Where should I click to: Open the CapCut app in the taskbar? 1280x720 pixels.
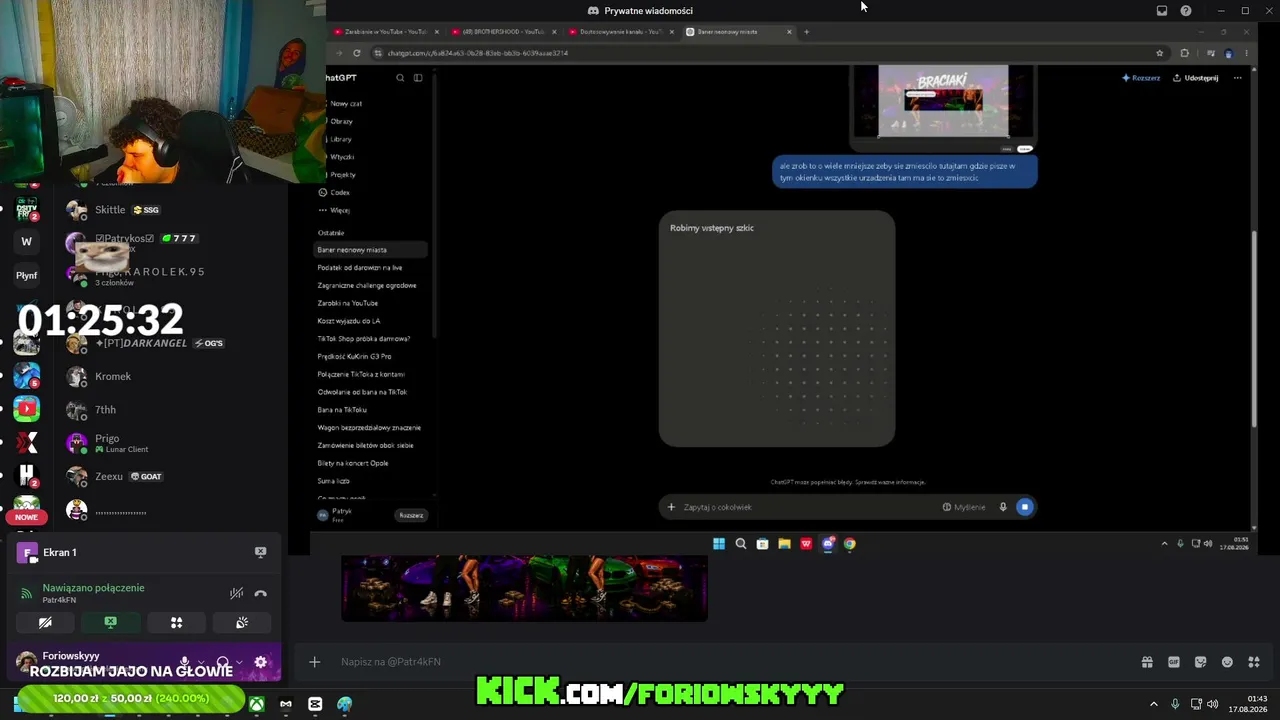(315, 704)
